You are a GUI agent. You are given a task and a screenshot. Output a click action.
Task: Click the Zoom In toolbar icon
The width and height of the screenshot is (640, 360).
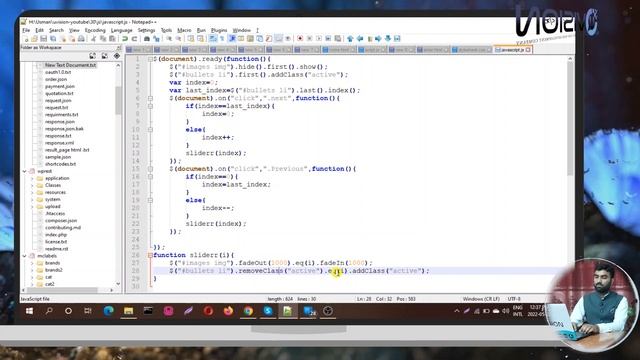[169, 39]
